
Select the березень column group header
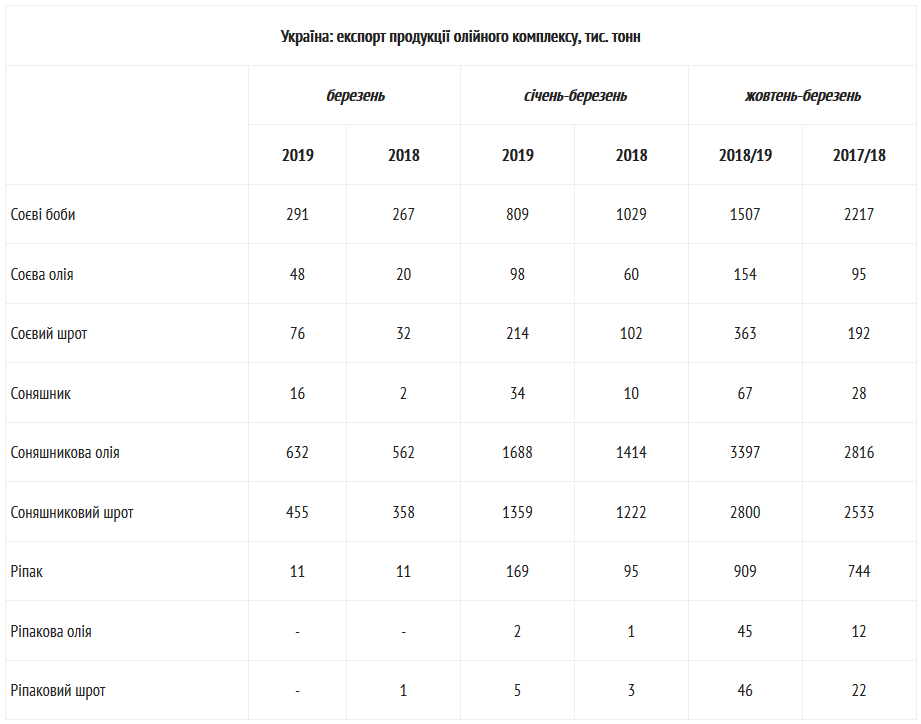point(355,96)
